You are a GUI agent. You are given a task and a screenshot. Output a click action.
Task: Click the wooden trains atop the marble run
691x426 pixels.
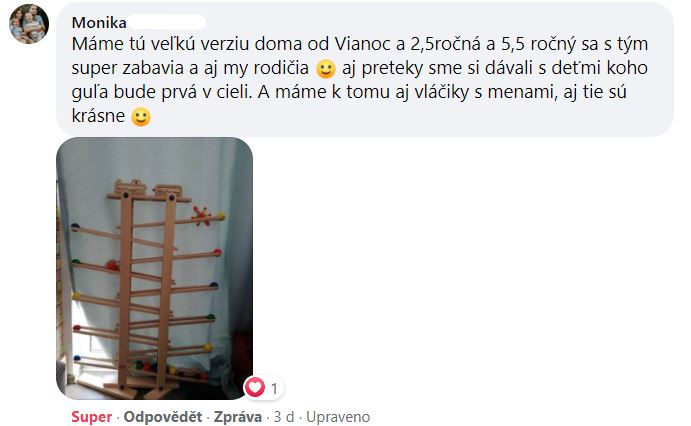[148, 189]
